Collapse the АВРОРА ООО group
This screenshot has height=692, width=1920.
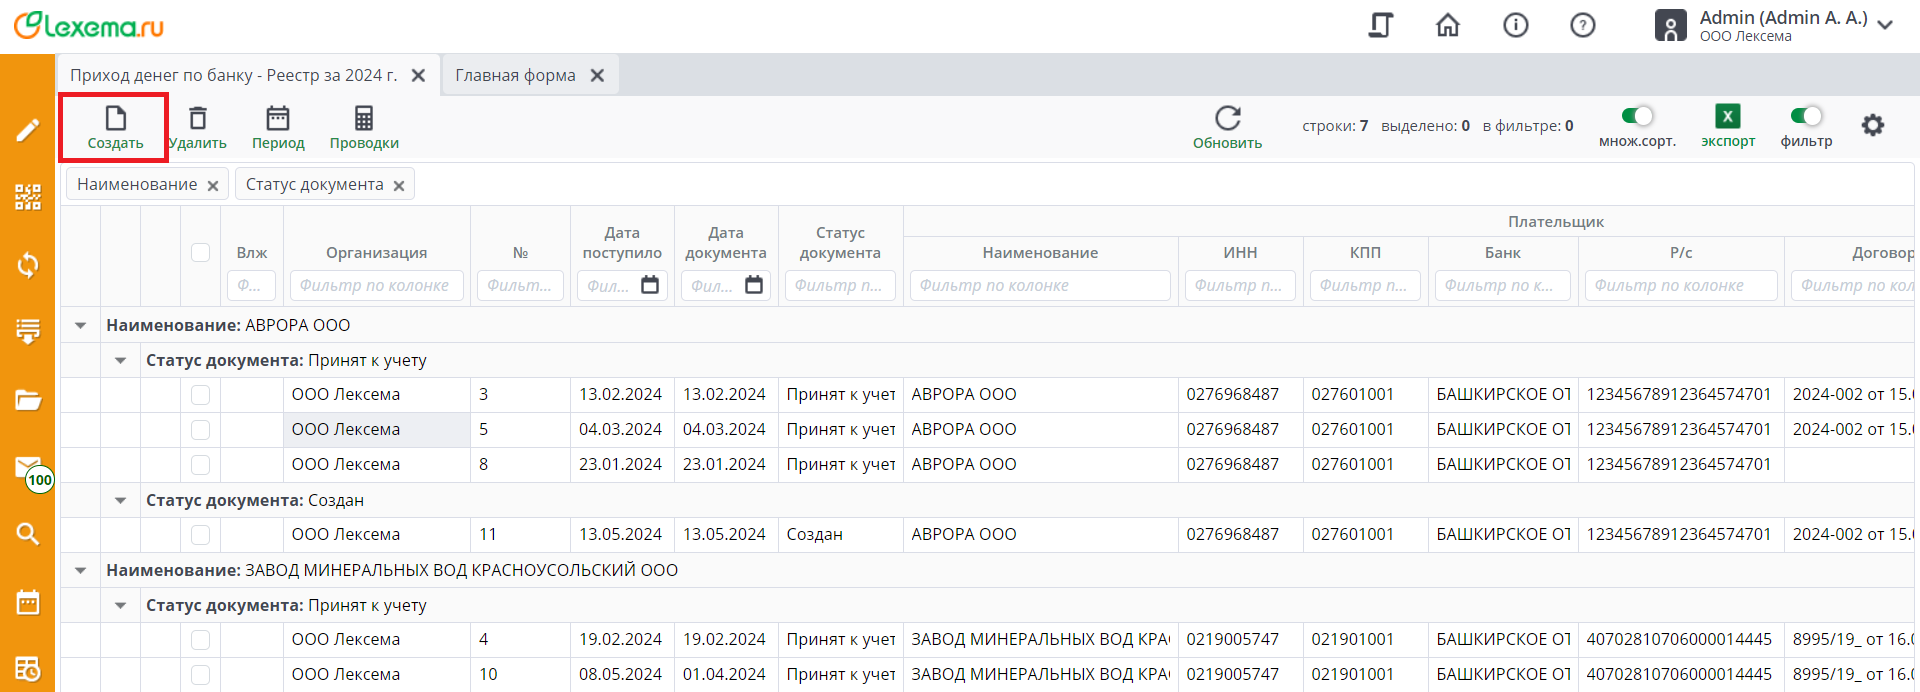pos(81,325)
